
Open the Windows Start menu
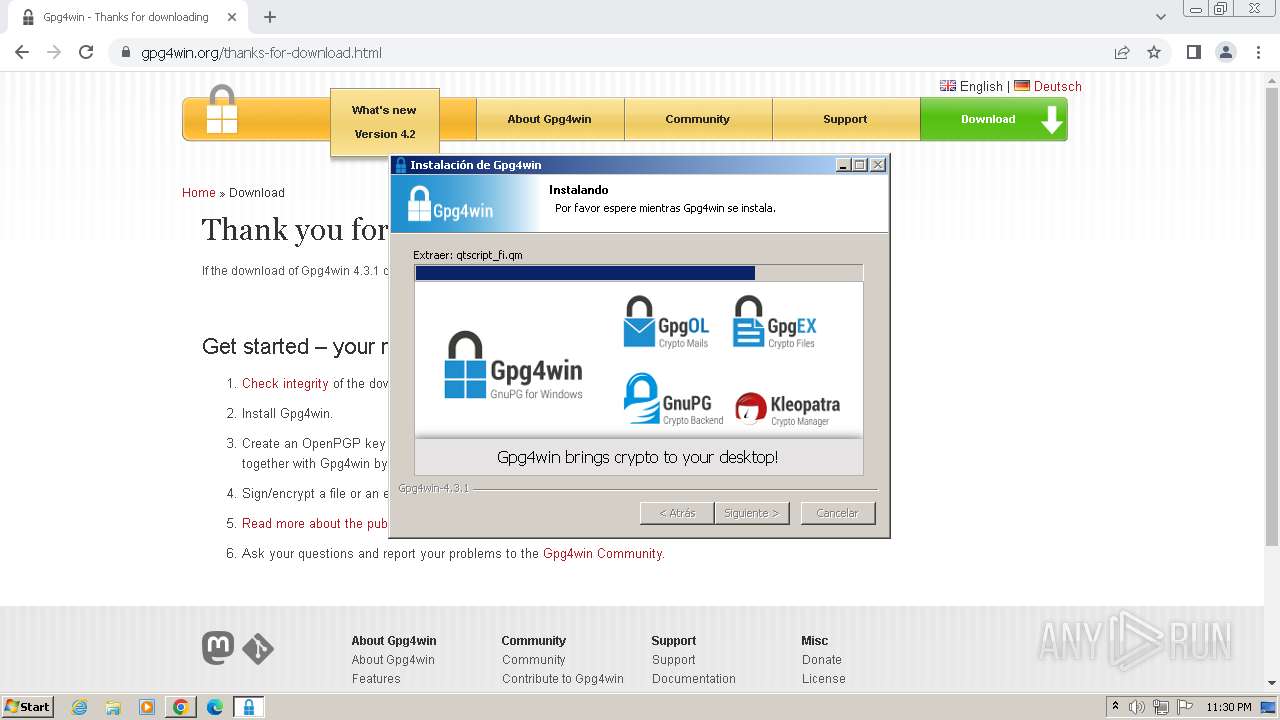(27, 707)
